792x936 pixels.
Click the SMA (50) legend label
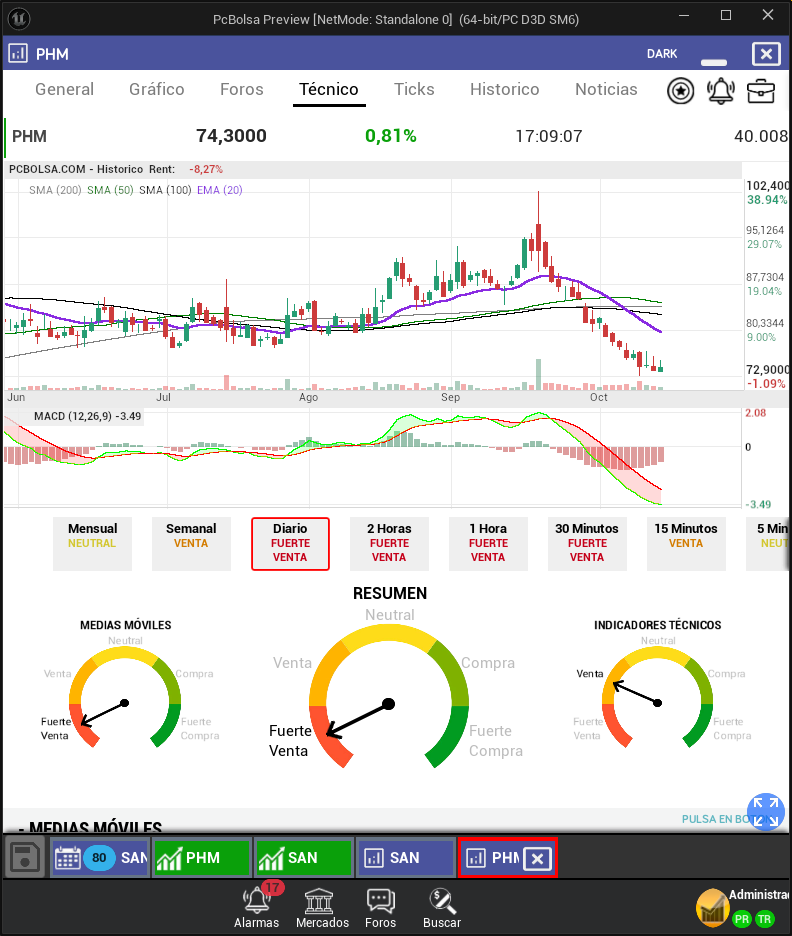pos(110,190)
